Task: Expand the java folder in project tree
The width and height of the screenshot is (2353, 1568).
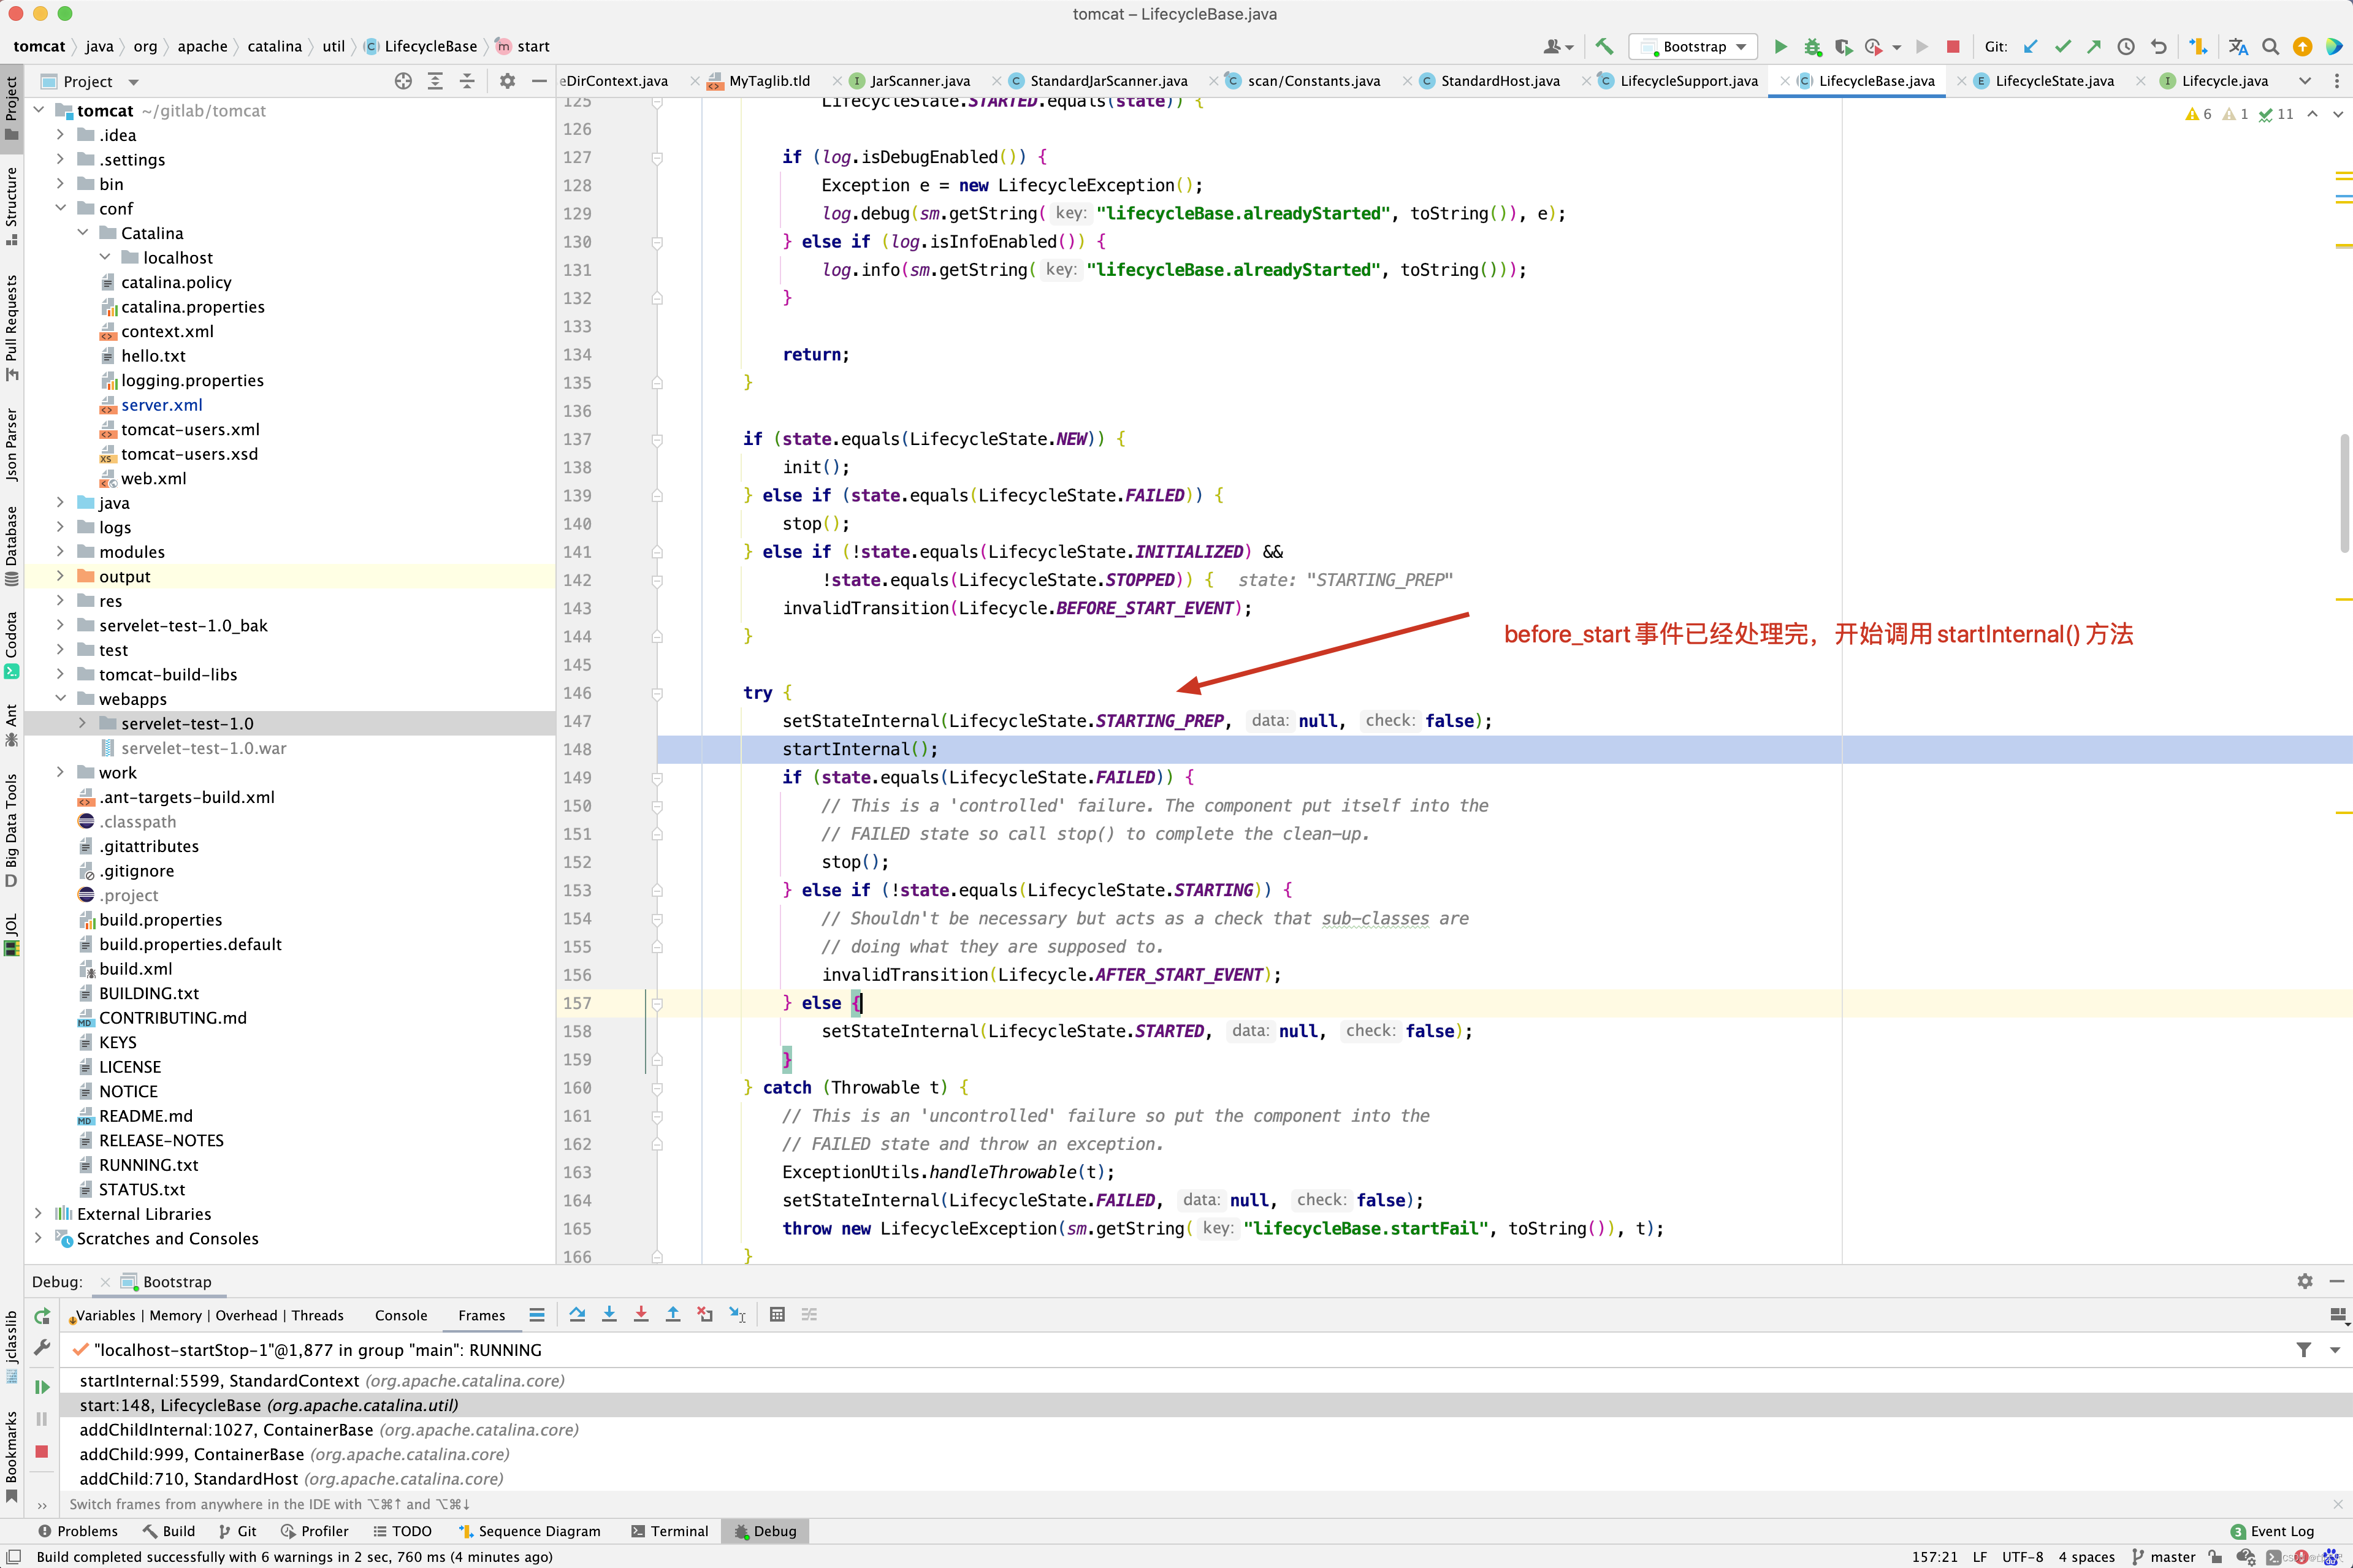Action: coord(60,503)
